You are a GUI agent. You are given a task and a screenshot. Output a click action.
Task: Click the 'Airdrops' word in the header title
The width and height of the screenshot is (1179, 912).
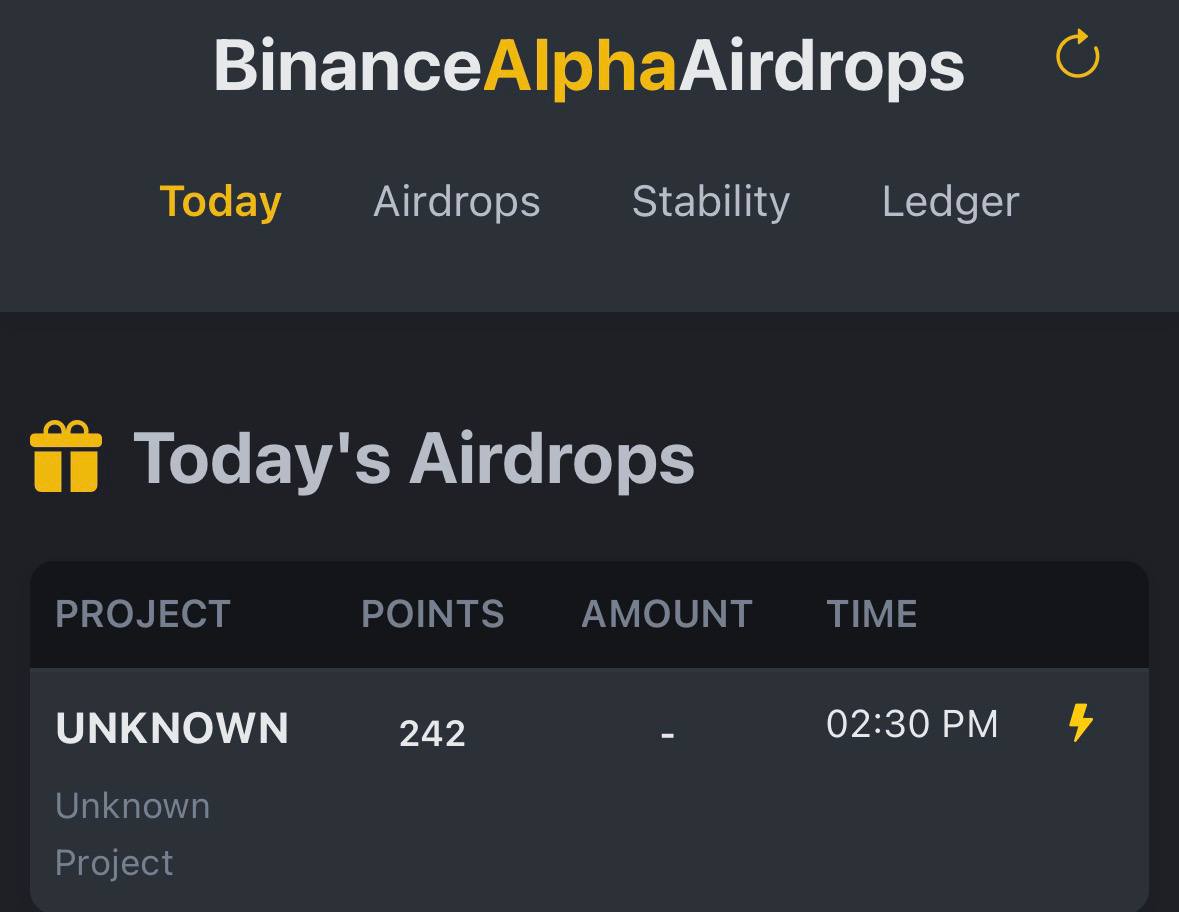821,66
